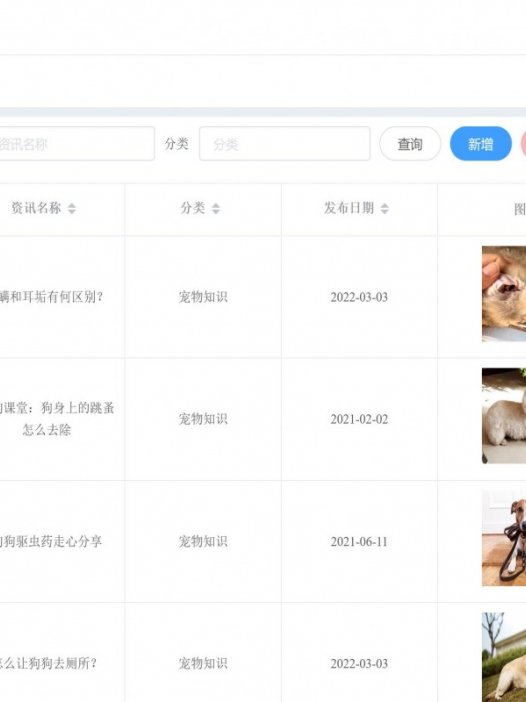Open the flea article fluffy dog thumbnail

tap(504, 416)
